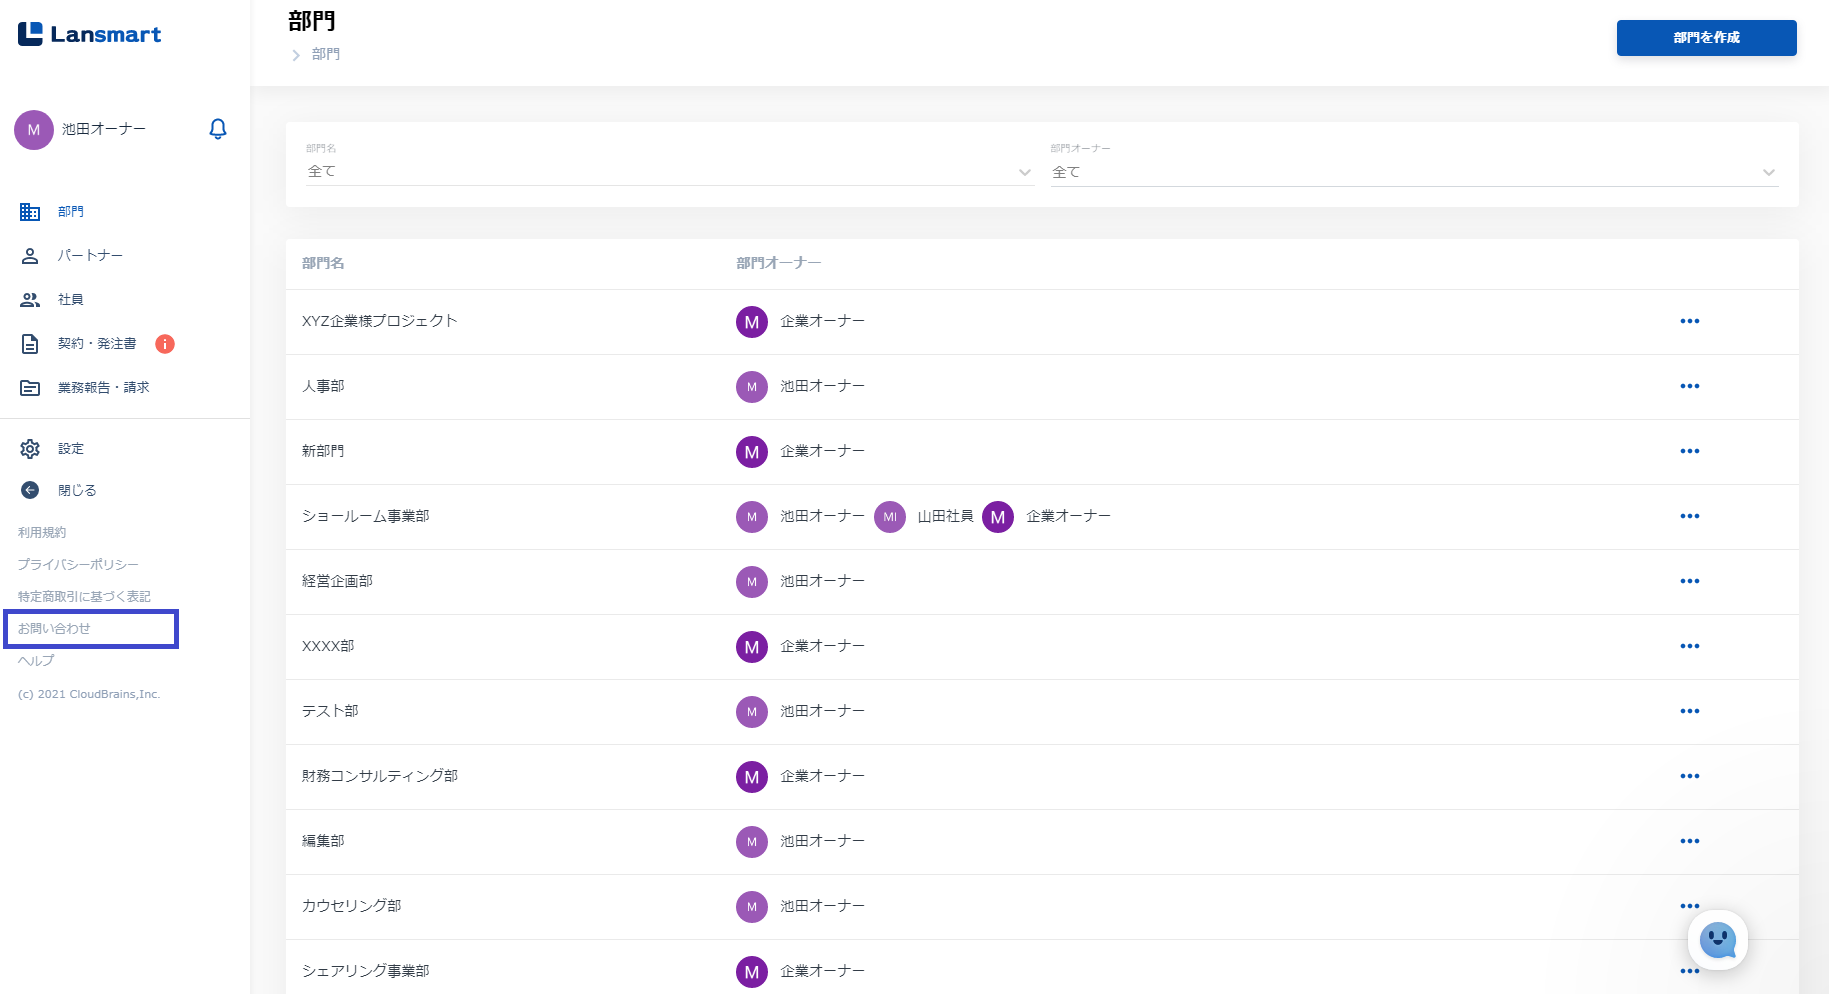Open the chatbot assistant bubble
Screen dimensions: 1829x994
click(x=1717, y=940)
